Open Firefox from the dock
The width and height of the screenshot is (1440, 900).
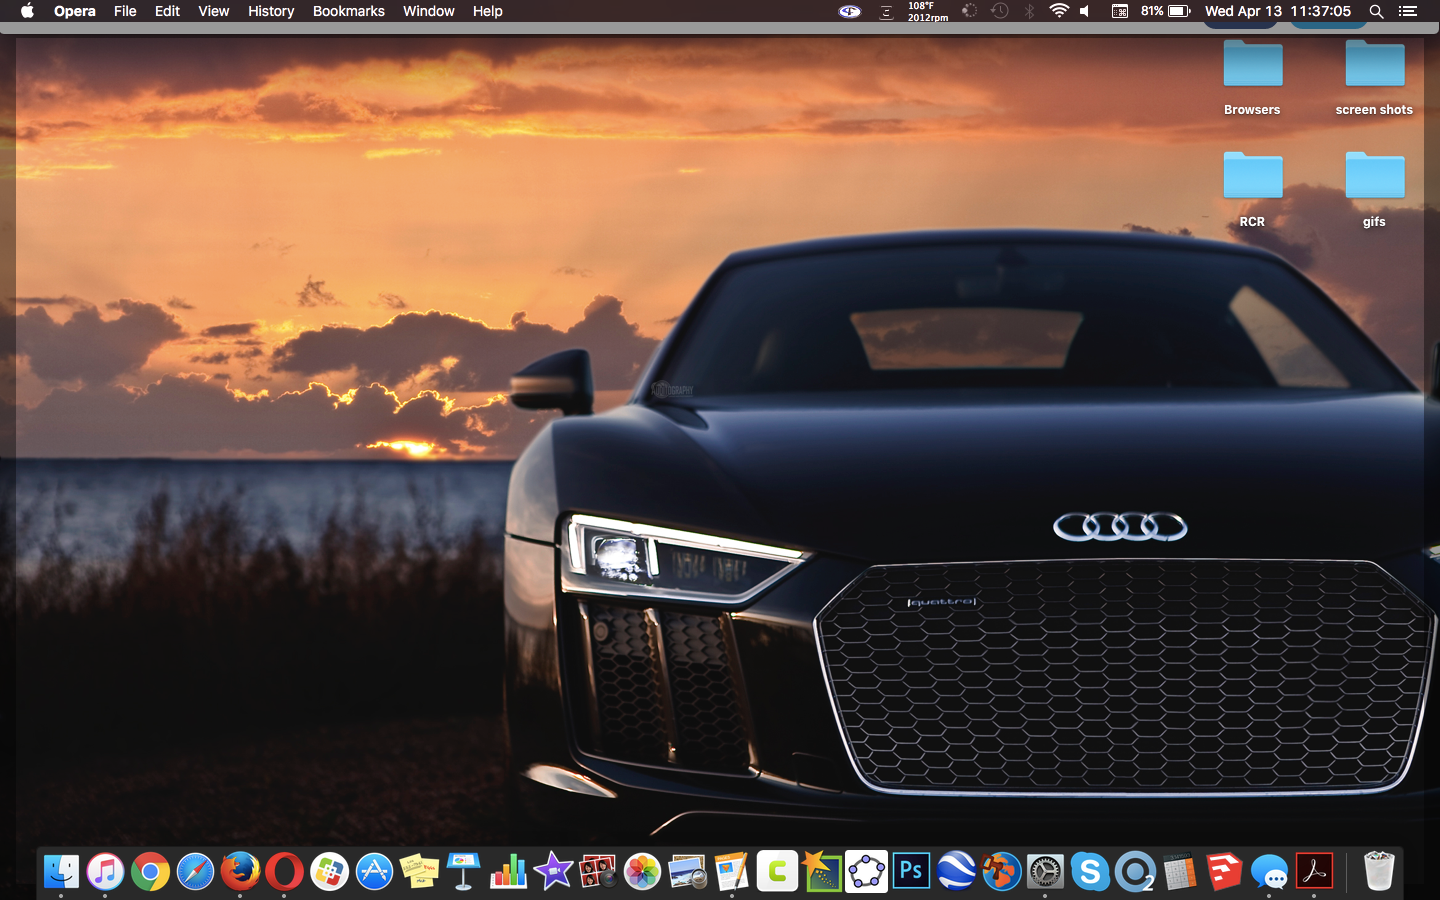coord(240,872)
